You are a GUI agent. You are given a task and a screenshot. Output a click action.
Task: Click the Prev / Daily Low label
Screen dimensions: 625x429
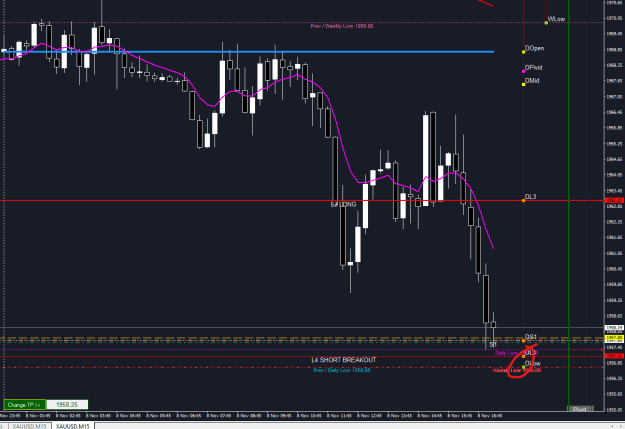[x=342, y=370]
